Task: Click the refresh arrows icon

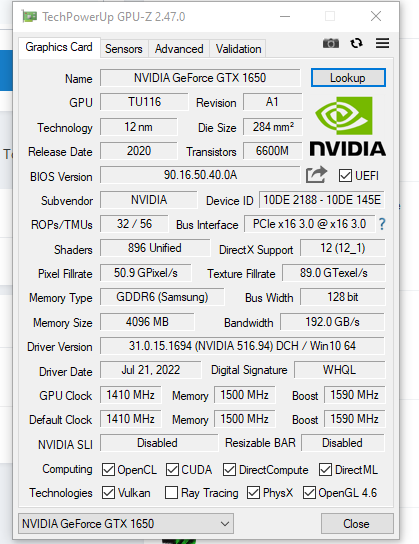Action: click(356, 43)
